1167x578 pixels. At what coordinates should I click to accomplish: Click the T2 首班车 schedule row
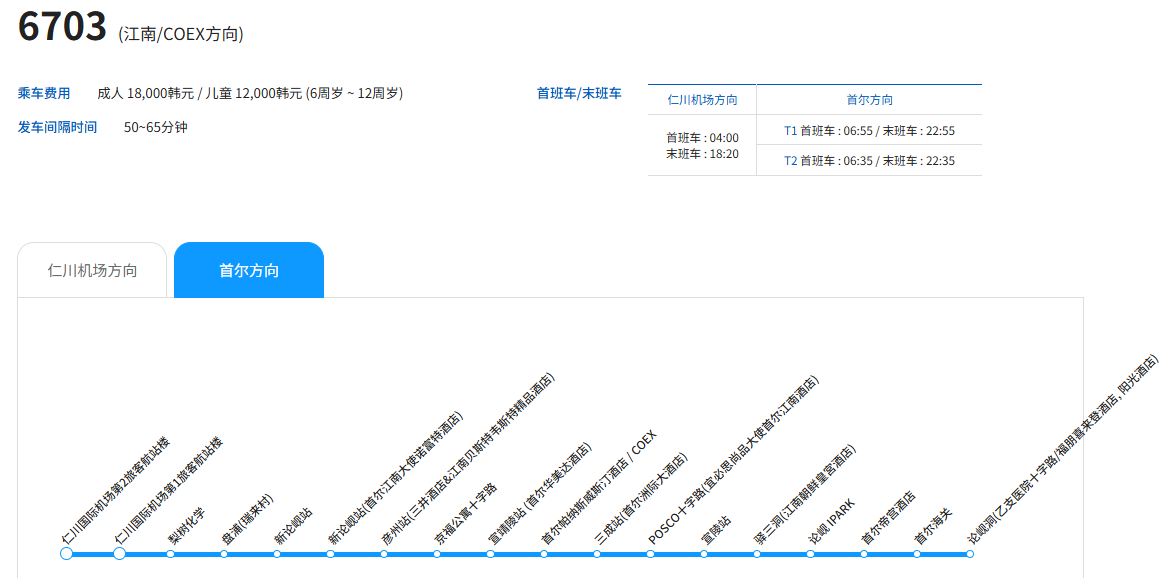[x=869, y=161]
